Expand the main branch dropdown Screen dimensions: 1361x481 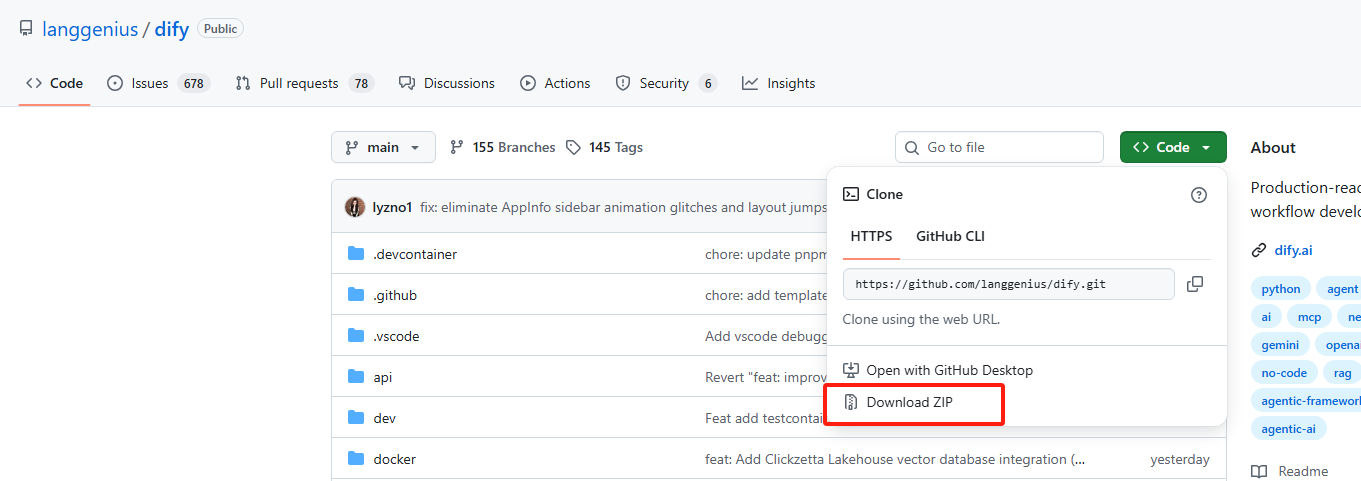383,147
